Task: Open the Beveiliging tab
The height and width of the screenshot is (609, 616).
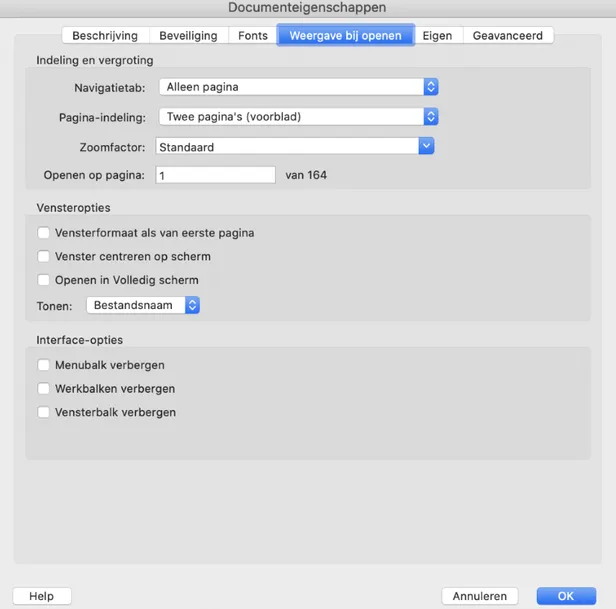Action: 188,36
